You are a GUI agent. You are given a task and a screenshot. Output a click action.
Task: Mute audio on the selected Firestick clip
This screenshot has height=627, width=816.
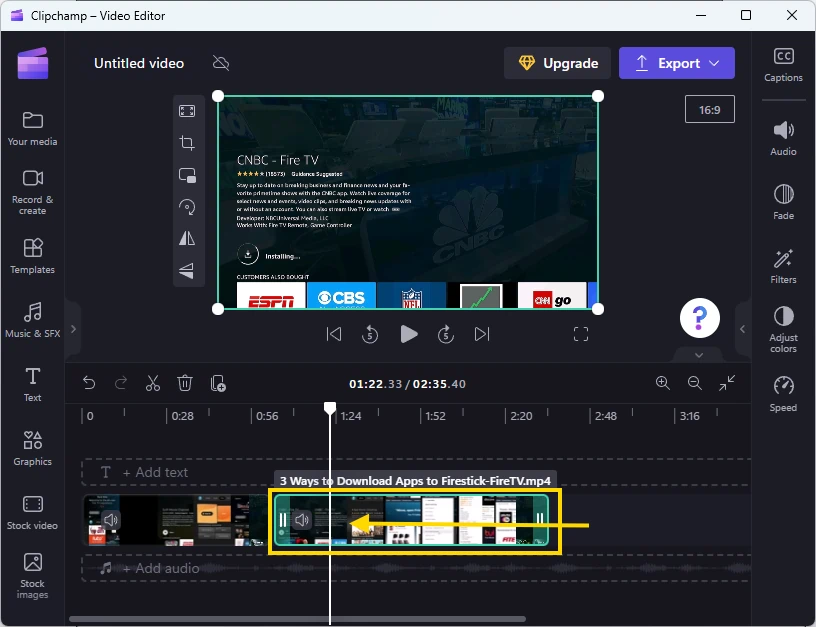302,519
